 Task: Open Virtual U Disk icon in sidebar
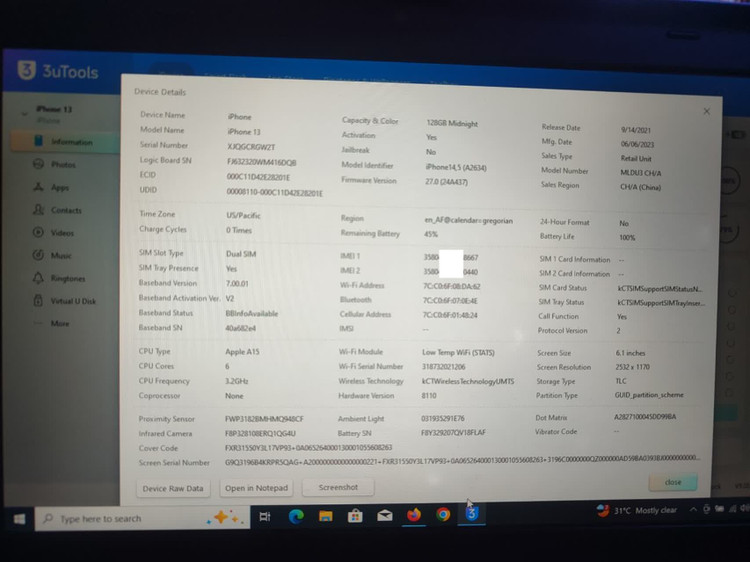(x=38, y=300)
